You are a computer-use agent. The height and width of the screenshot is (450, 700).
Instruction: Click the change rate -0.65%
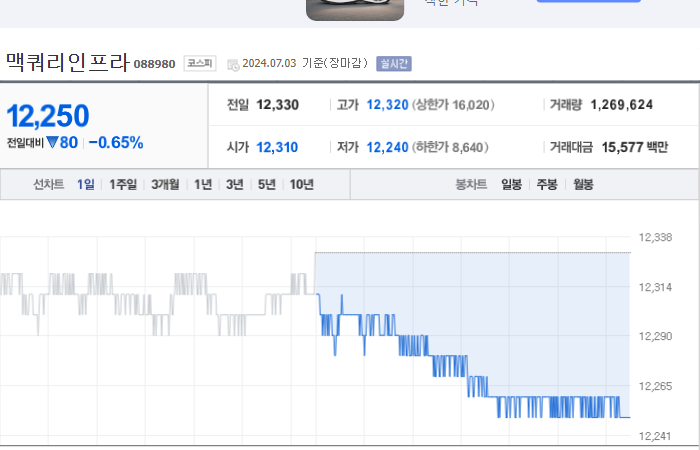[116, 143]
